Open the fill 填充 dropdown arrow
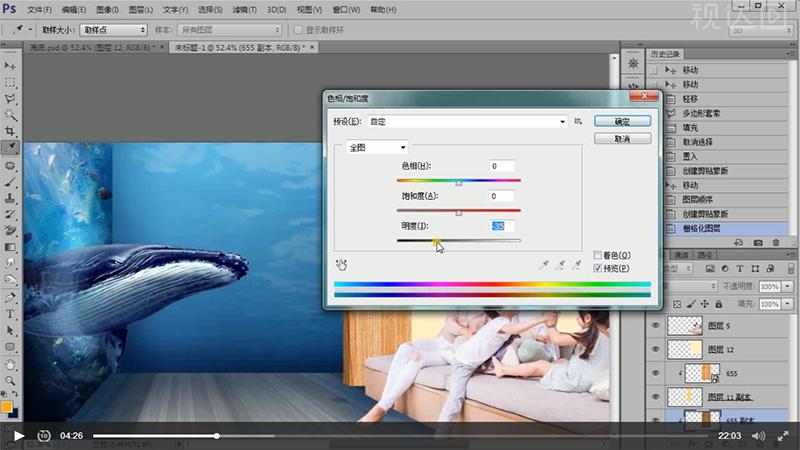800x450 pixels. 787,304
